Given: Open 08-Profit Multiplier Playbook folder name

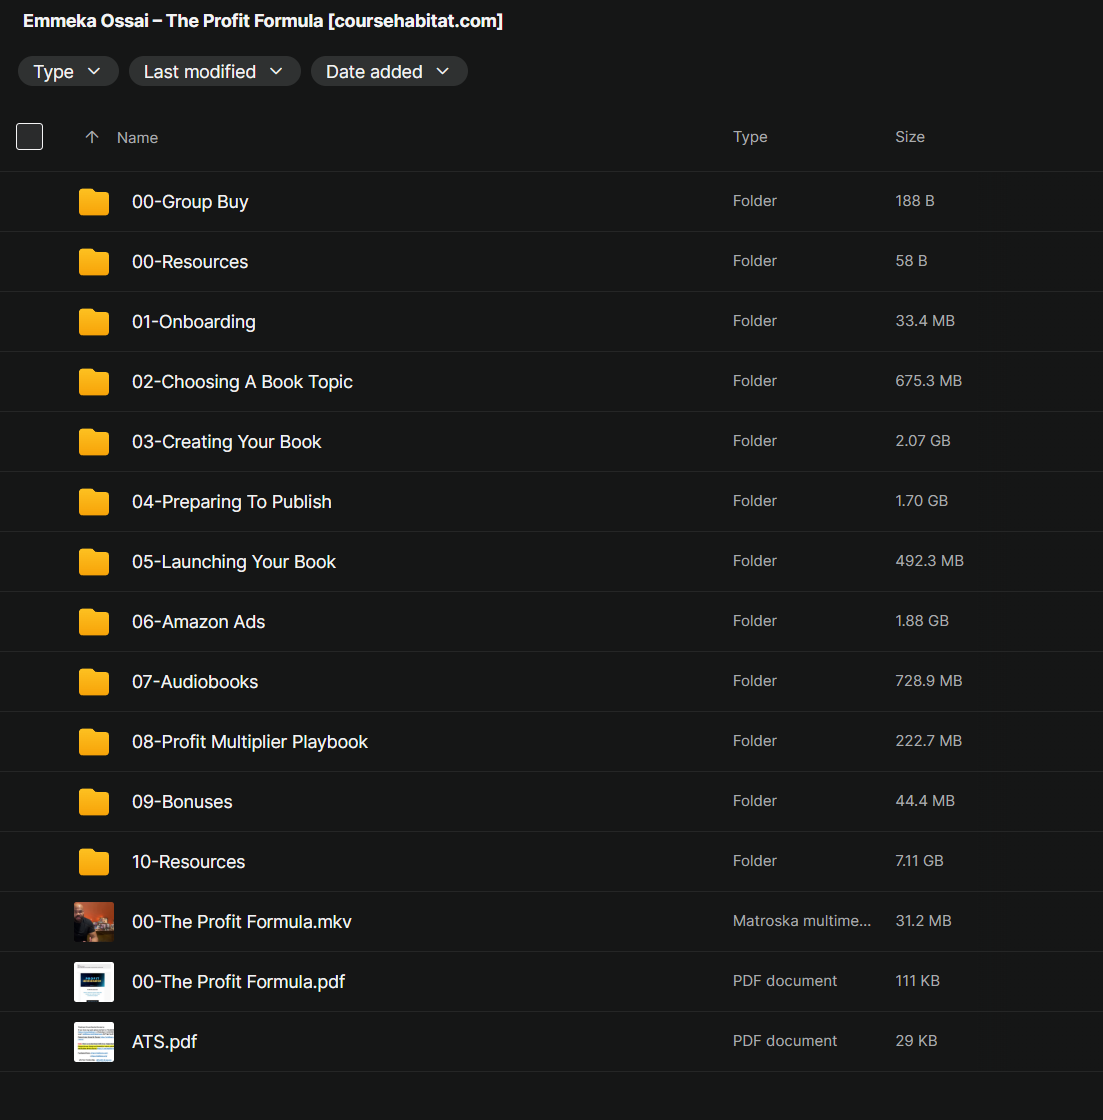Looking at the screenshot, I should (250, 742).
